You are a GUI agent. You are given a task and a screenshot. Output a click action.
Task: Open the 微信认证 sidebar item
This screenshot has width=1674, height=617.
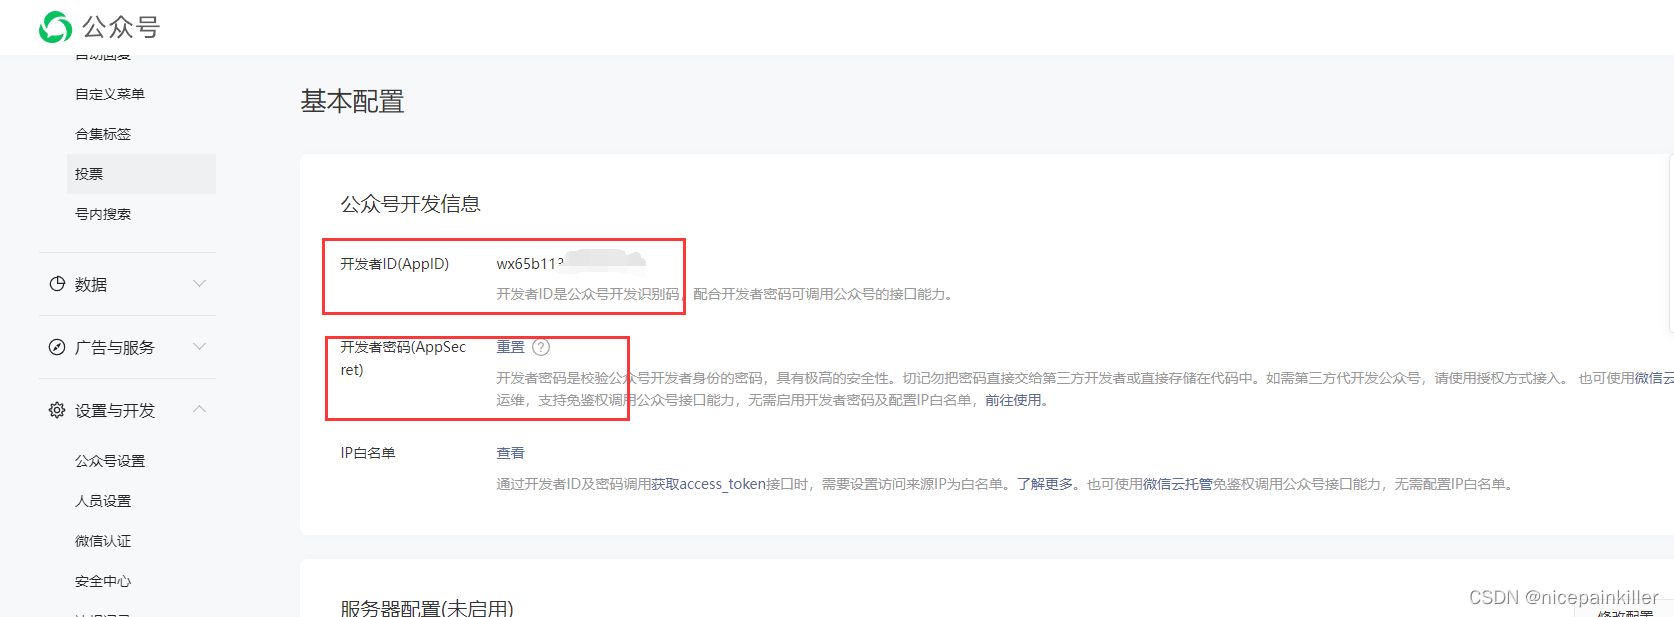point(103,541)
